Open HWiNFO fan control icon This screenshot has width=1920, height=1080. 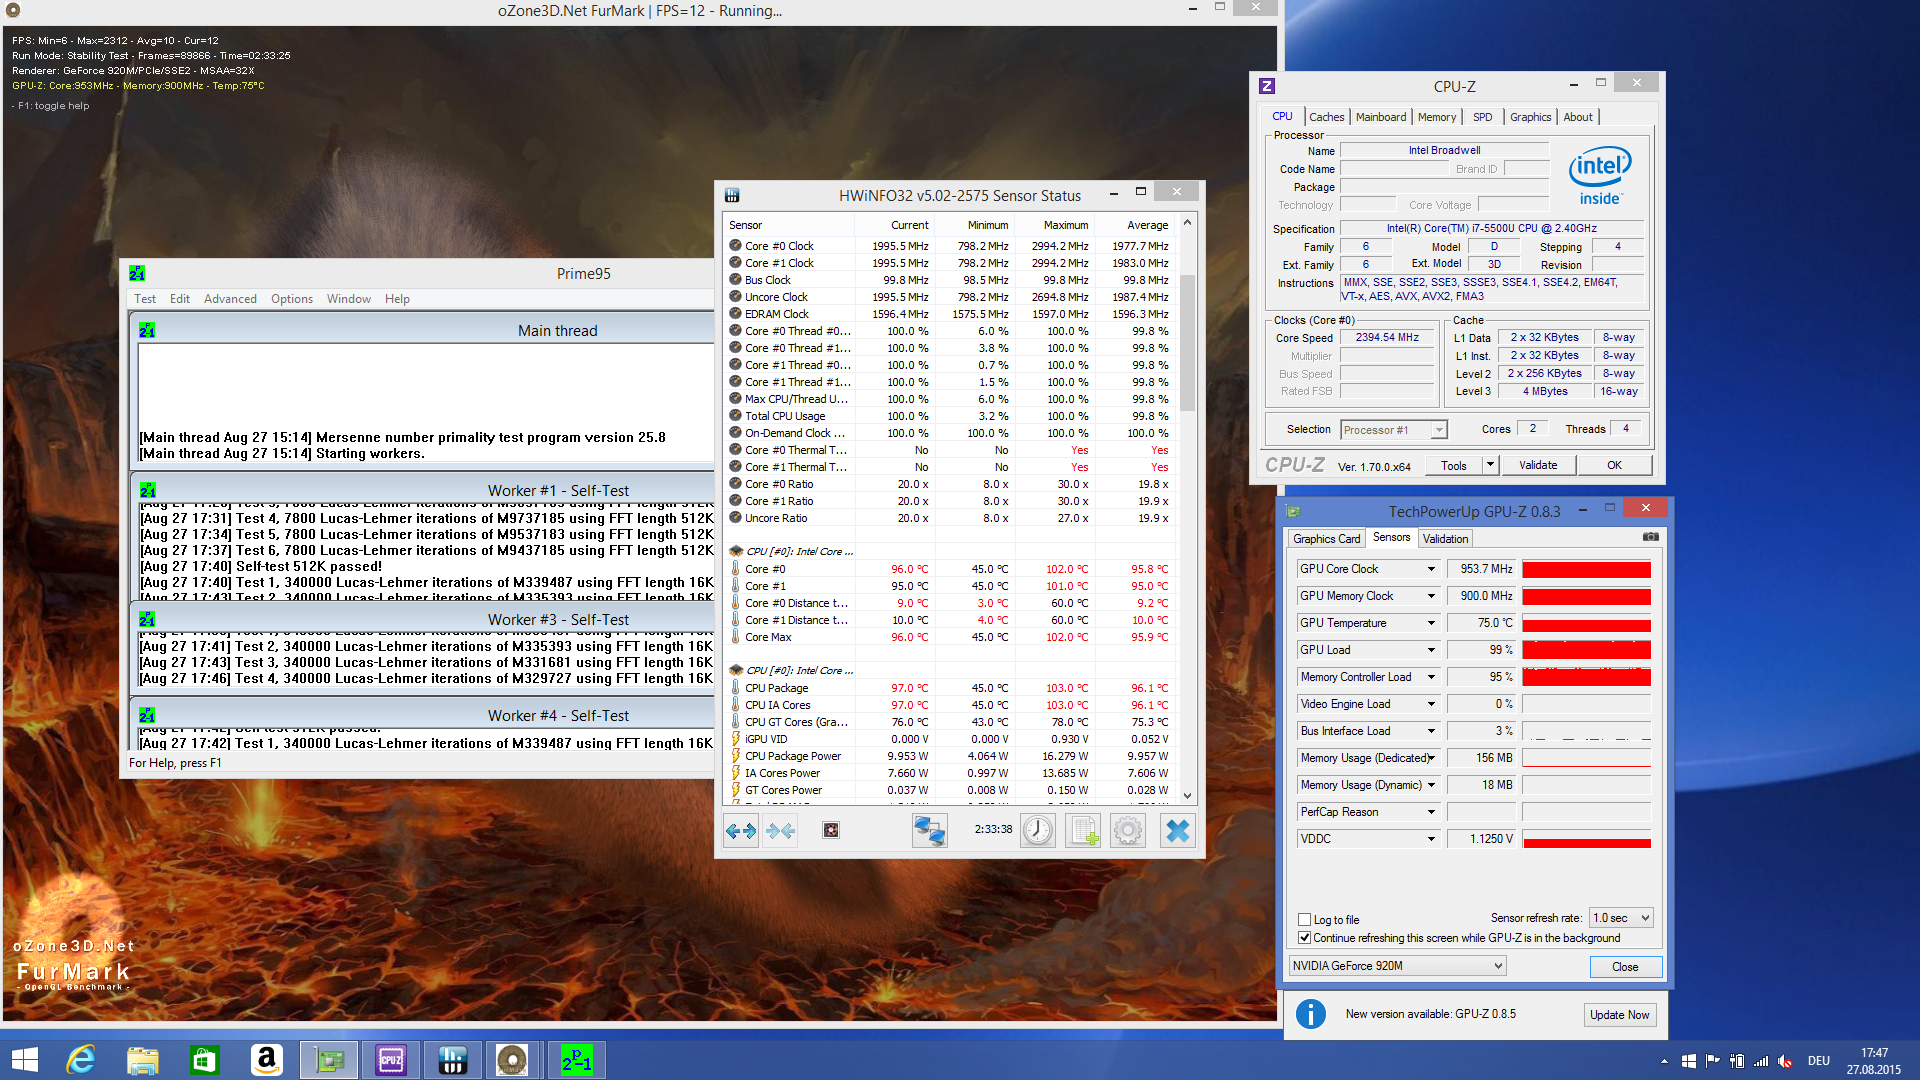[831, 830]
